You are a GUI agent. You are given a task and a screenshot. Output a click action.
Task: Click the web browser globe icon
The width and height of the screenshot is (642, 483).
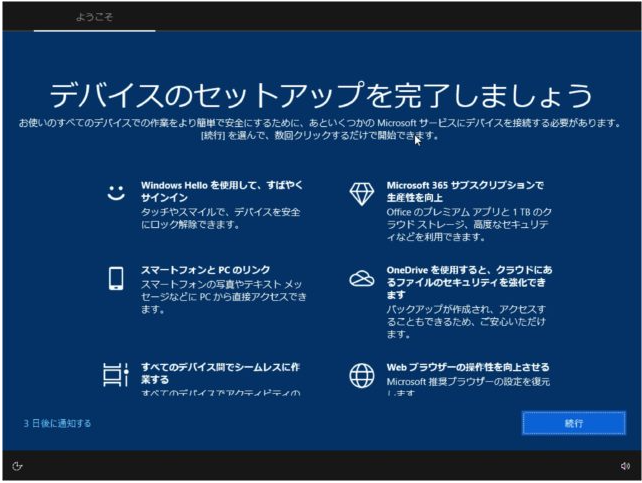[x=362, y=375]
